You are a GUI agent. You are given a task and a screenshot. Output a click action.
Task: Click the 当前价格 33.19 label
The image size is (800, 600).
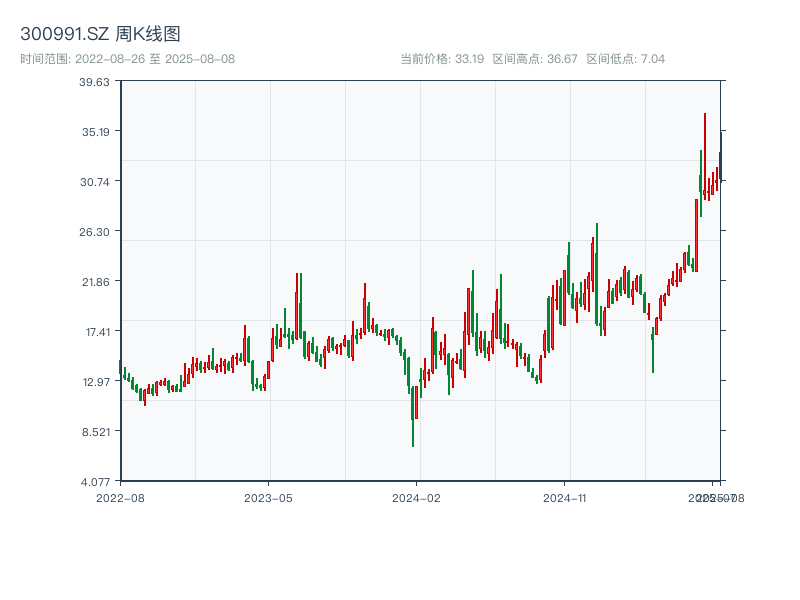click(441, 59)
